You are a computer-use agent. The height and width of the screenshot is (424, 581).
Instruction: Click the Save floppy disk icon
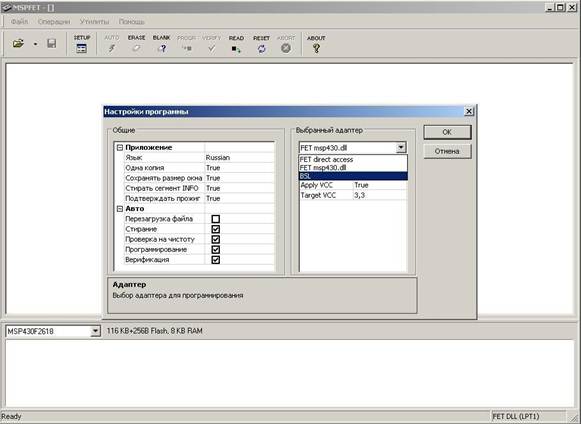tap(52, 44)
